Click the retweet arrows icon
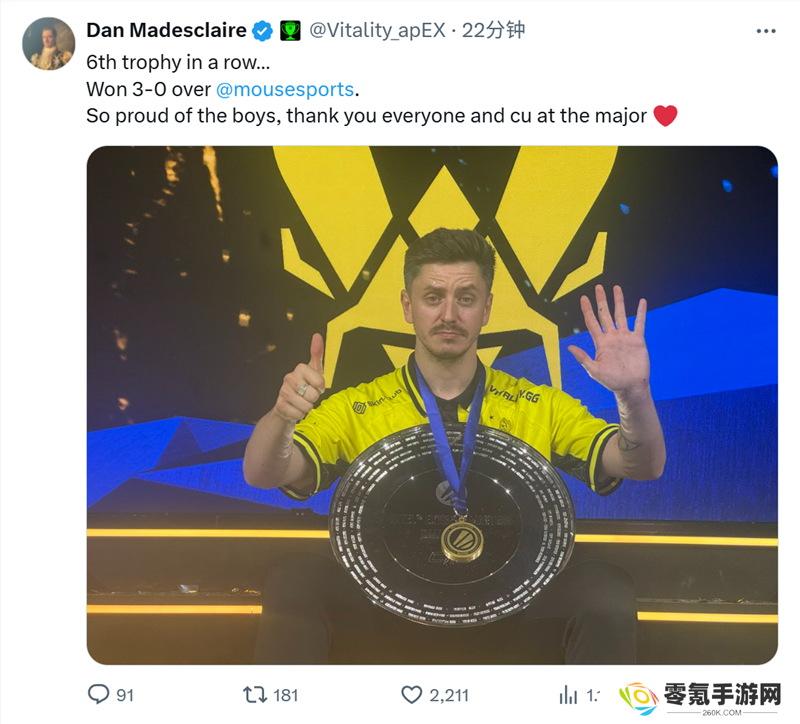 pos(255,694)
